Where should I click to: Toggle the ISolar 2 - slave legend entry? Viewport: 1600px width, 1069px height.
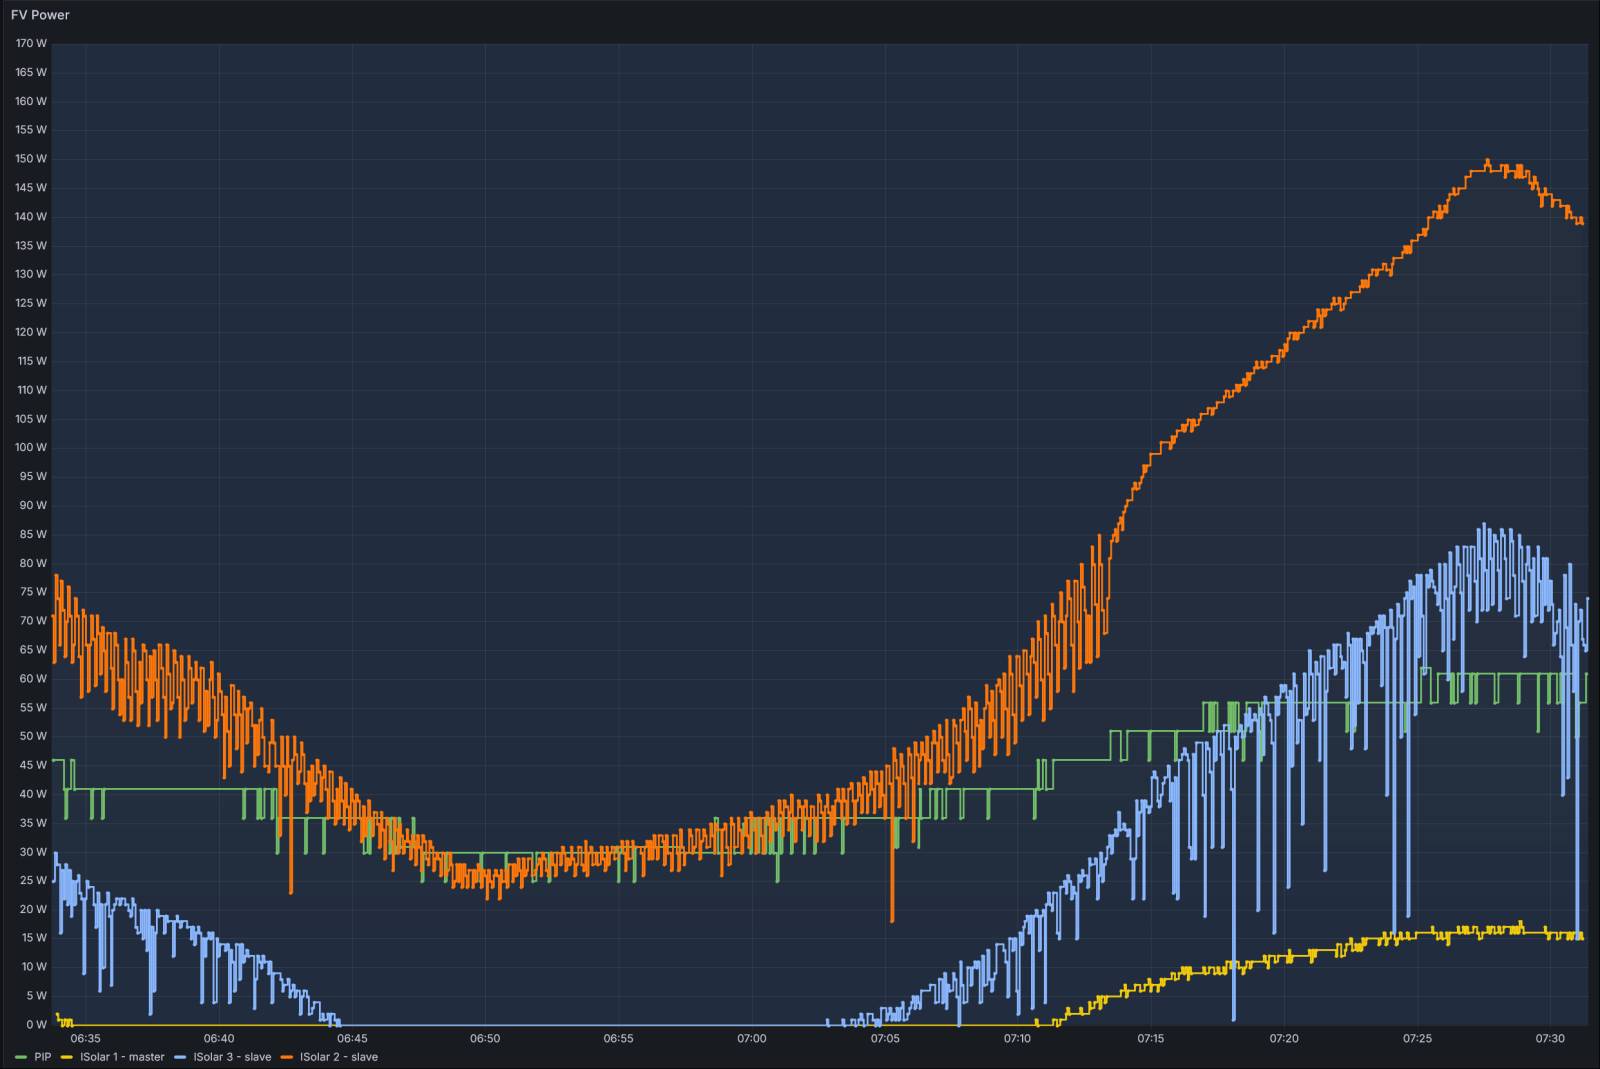[x=339, y=1057]
